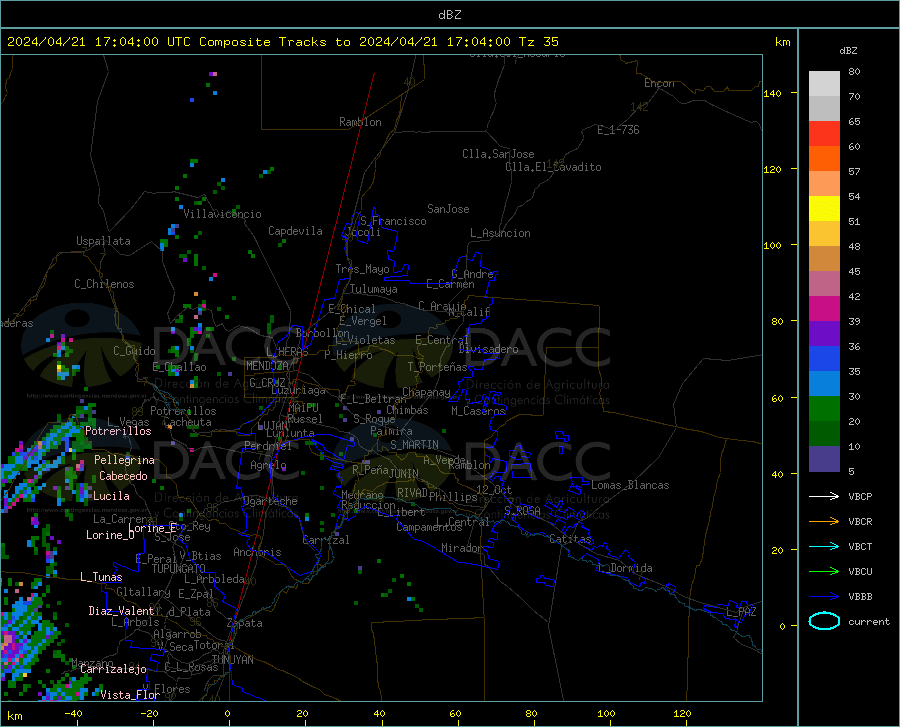Click the Clla.El_Cavadito map label

tap(553, 167)
